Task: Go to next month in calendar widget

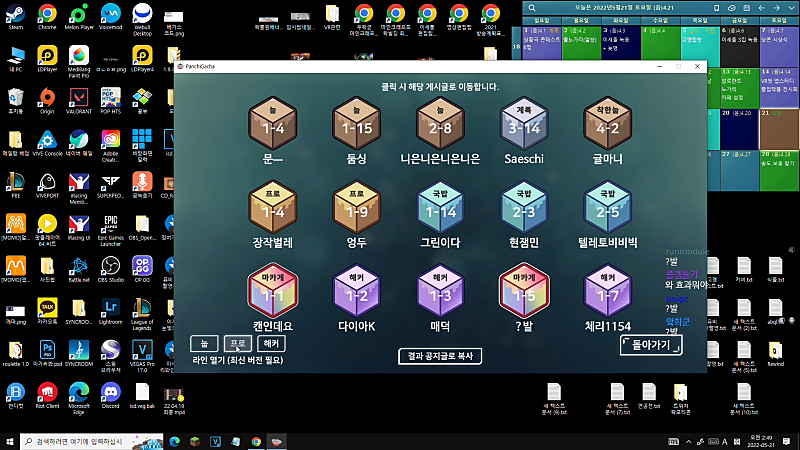Action: coord(777,8)
